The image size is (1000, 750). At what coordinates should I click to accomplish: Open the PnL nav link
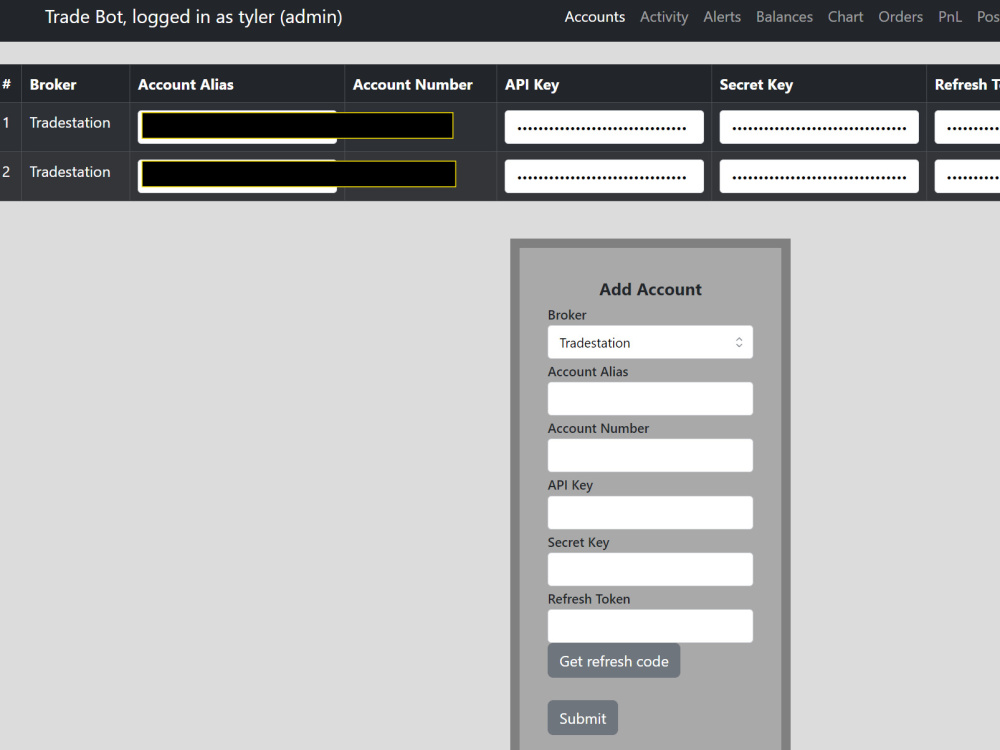coord(950,17)
